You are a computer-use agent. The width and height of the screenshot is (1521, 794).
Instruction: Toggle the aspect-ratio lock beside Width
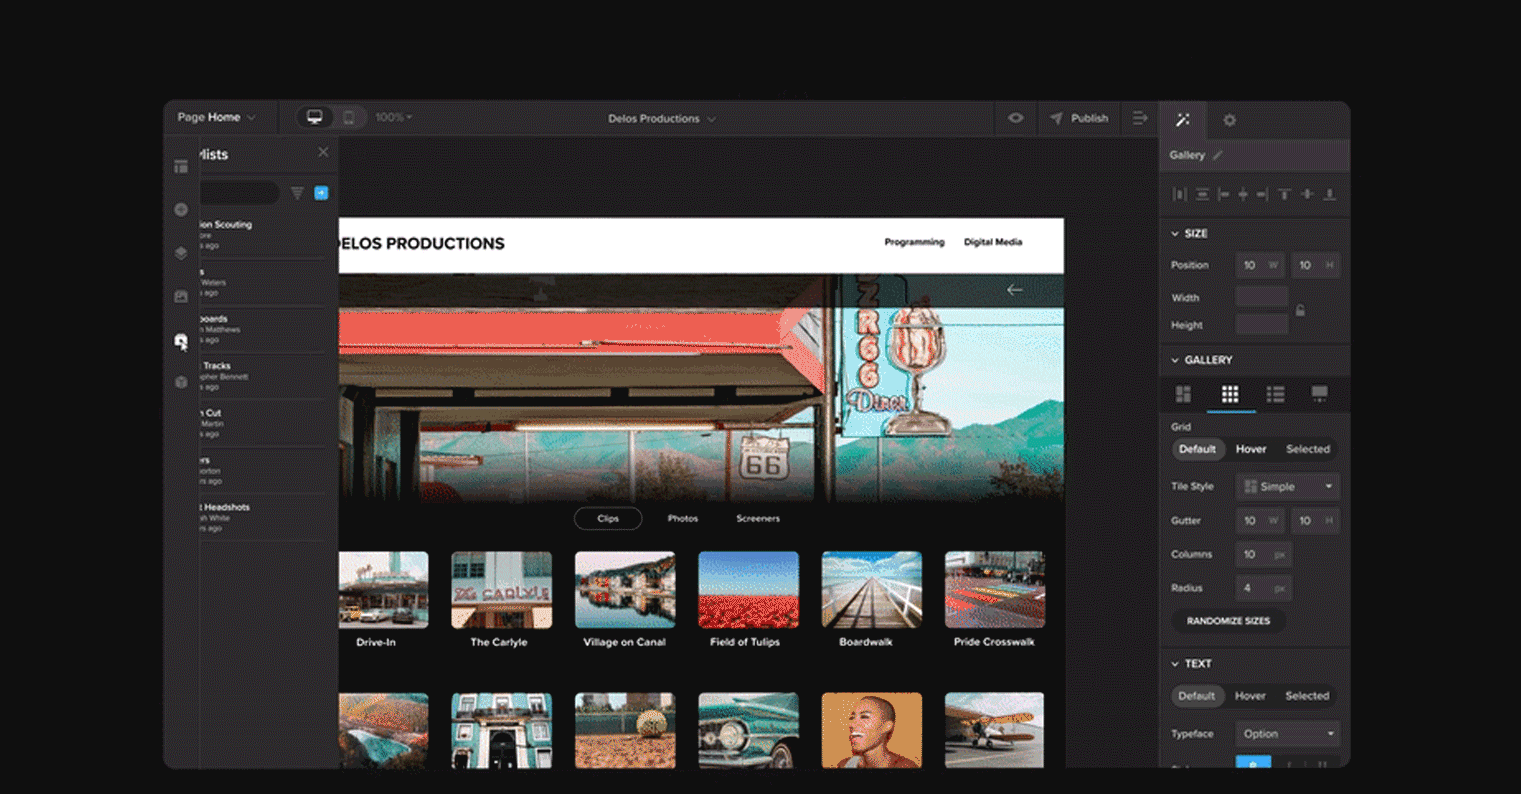(1301, 311)
